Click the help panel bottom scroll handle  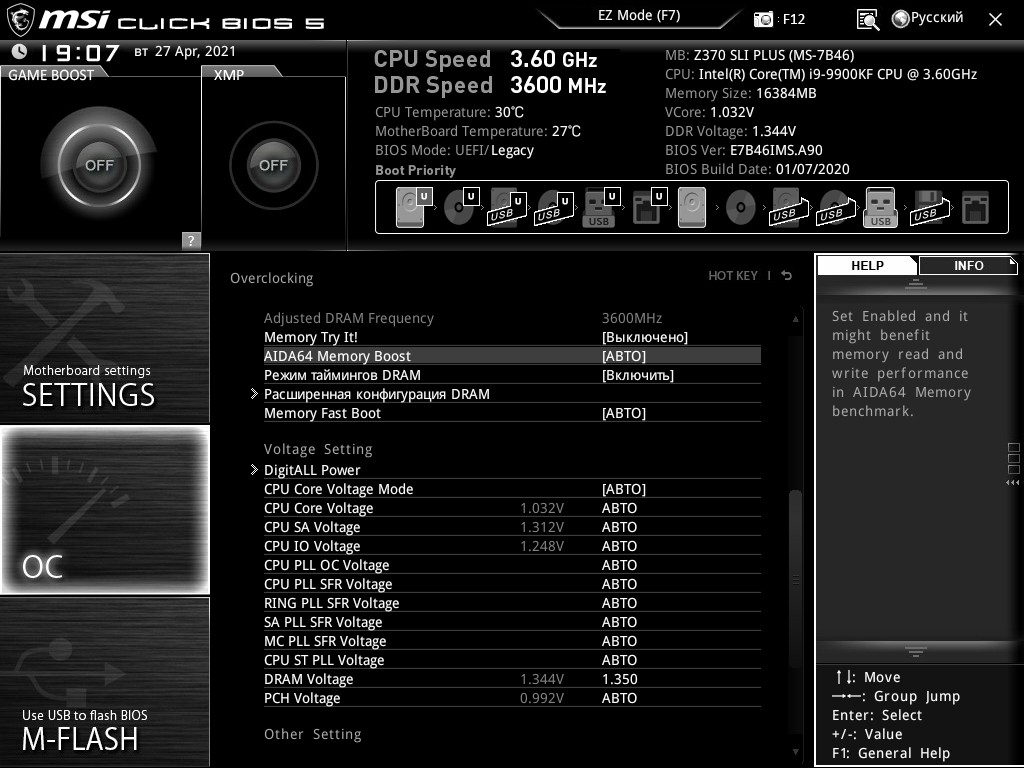916,650
